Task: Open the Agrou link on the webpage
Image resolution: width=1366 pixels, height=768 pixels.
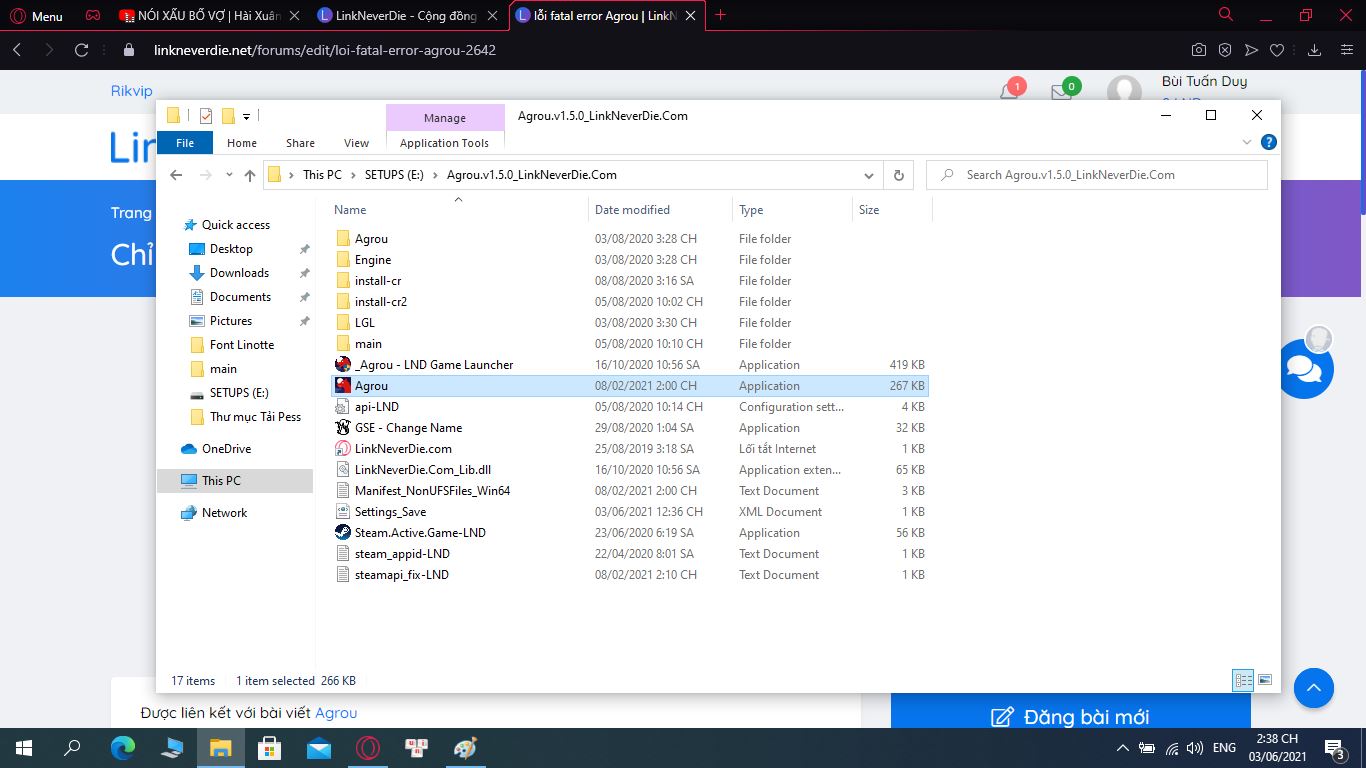Action: pos(337,712)
